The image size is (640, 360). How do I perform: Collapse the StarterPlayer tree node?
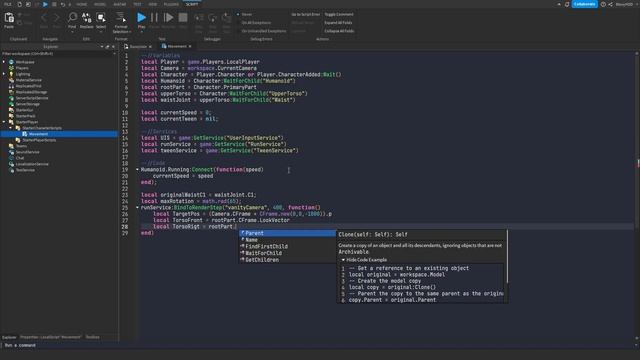[4, 122]
